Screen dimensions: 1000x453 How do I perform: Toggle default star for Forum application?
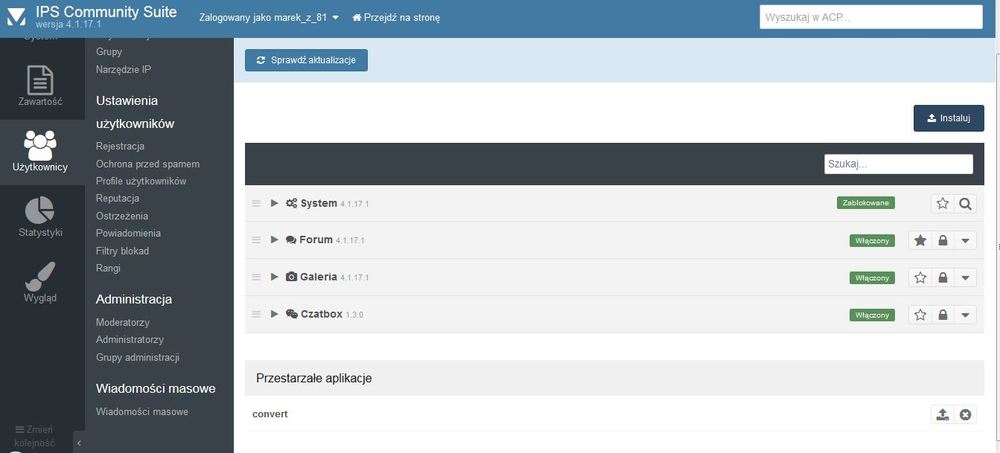[920, 241]
